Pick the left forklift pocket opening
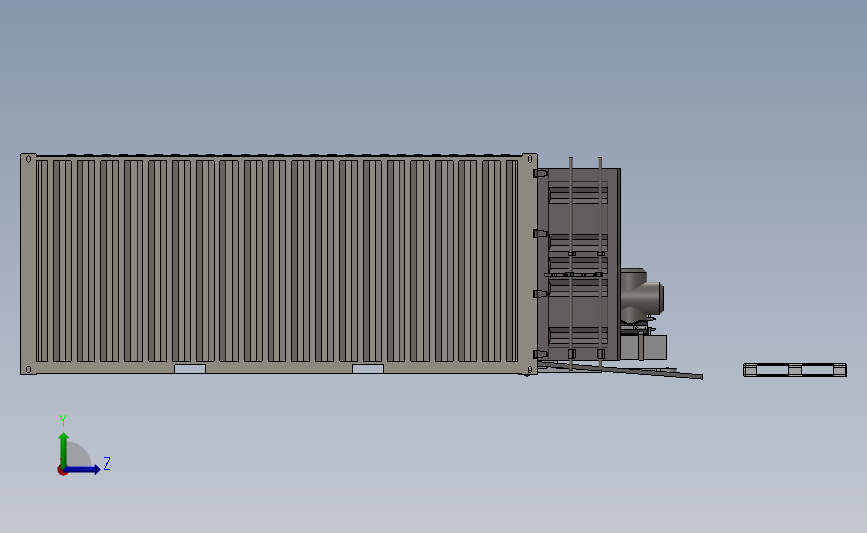 coord(190,369)
